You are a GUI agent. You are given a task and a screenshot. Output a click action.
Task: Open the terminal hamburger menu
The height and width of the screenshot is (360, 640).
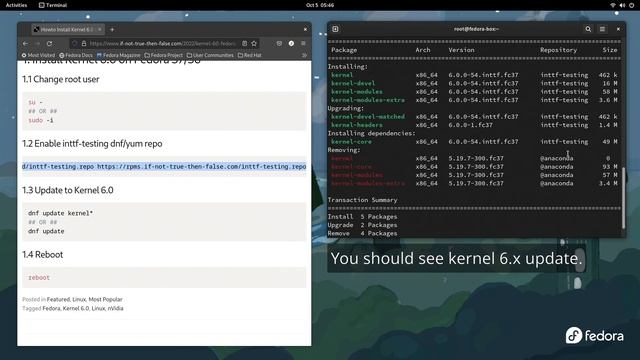tap(602, 29)
